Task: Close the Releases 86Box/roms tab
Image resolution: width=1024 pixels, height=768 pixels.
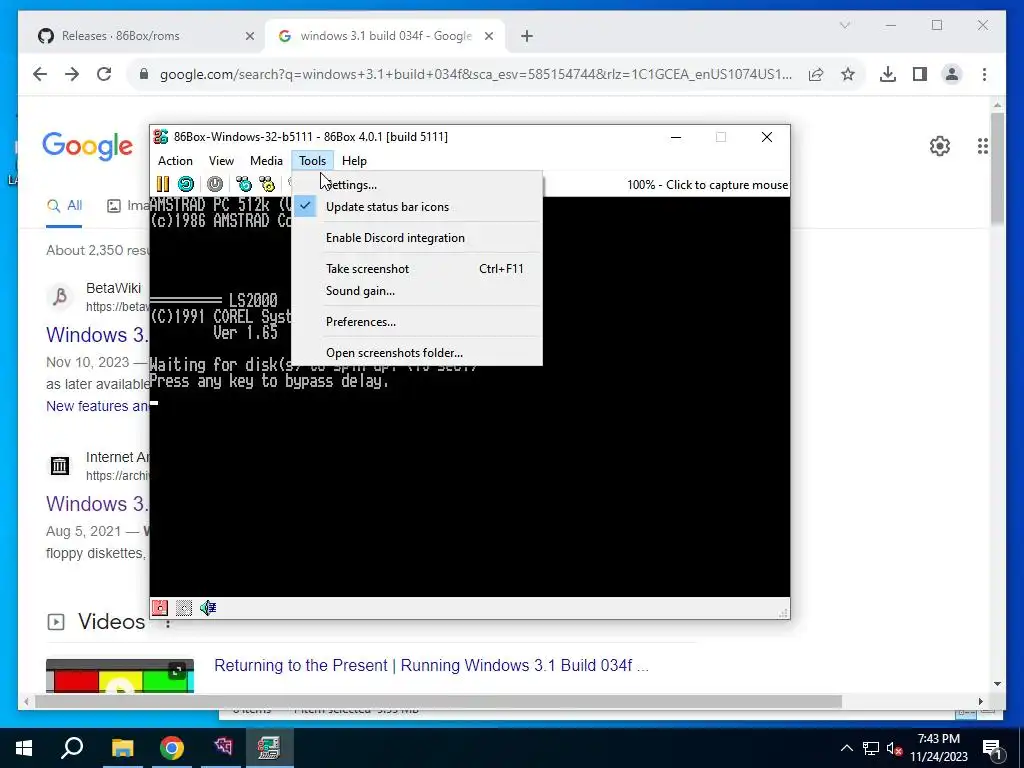Action: [249, 37]
